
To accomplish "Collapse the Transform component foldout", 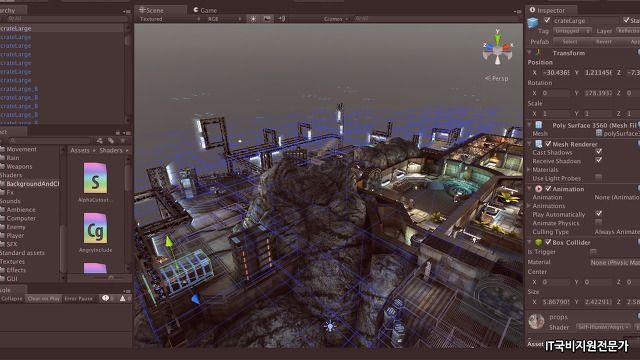I will [530, 53].
